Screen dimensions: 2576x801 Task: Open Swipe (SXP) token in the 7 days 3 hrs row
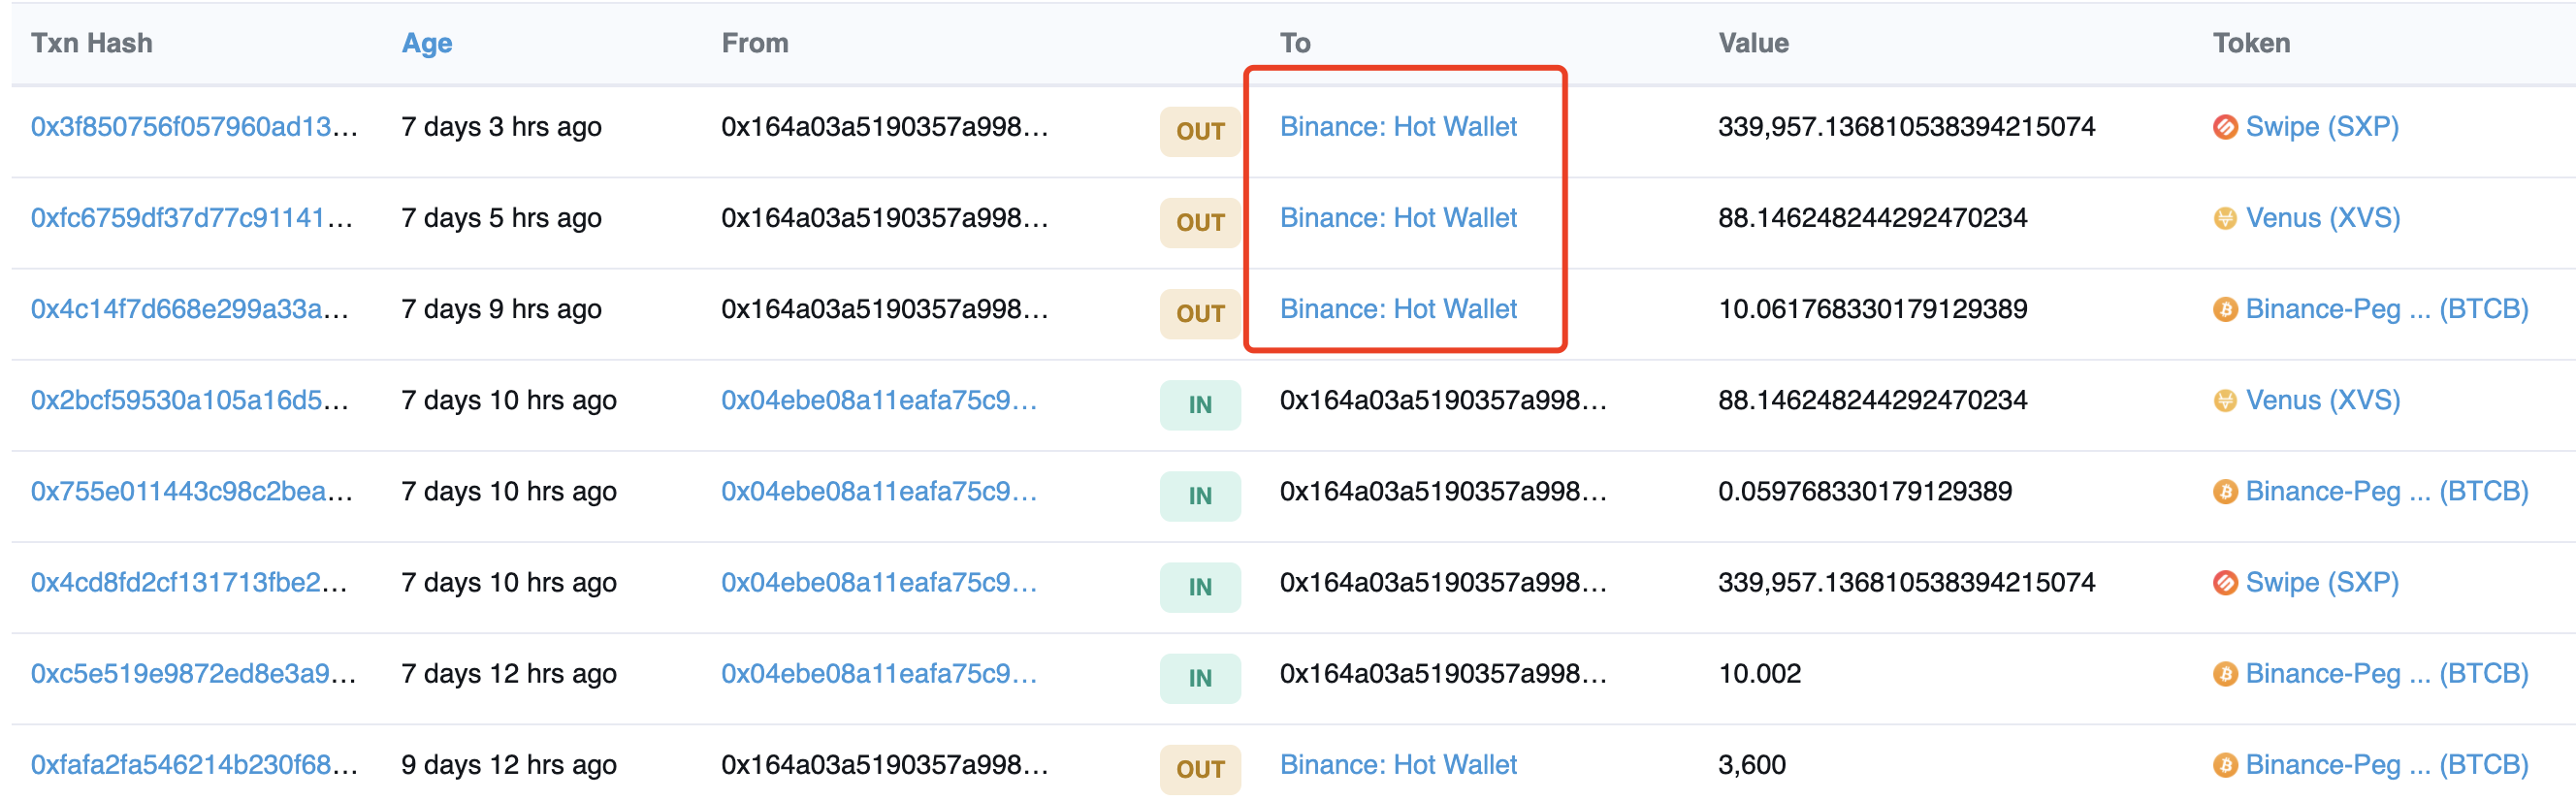point(2322,127)
